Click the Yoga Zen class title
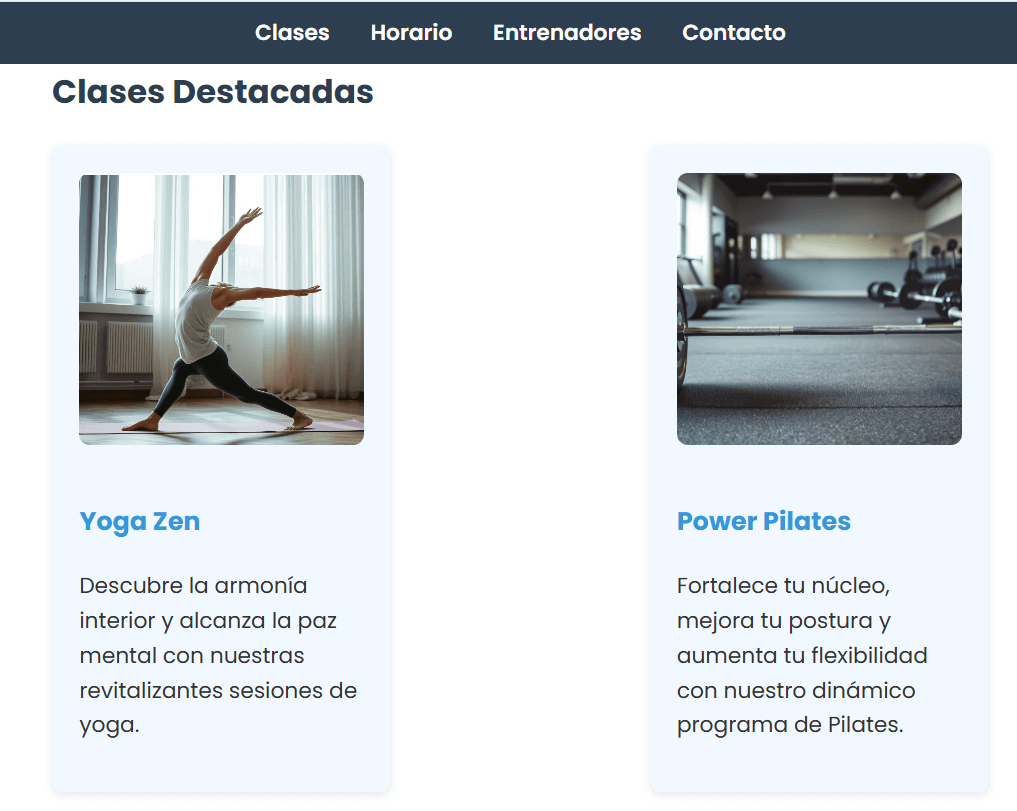 click(139, 522)
